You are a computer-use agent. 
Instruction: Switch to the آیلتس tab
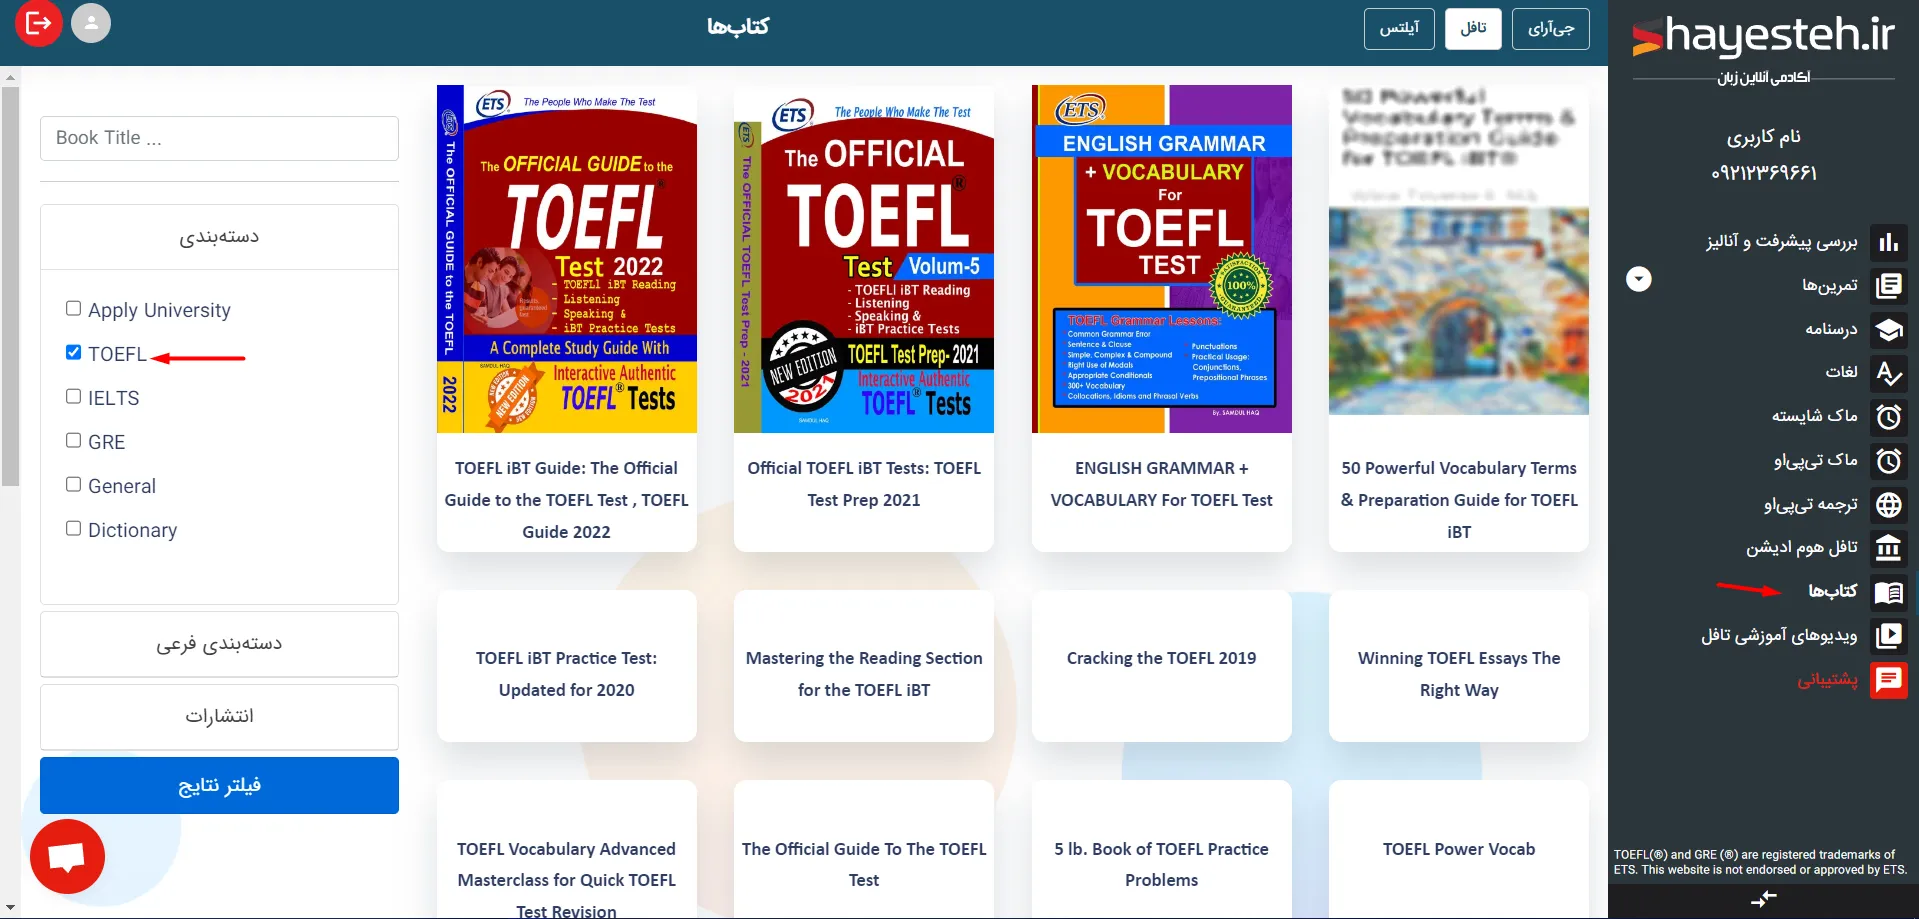coord(1399,28)
